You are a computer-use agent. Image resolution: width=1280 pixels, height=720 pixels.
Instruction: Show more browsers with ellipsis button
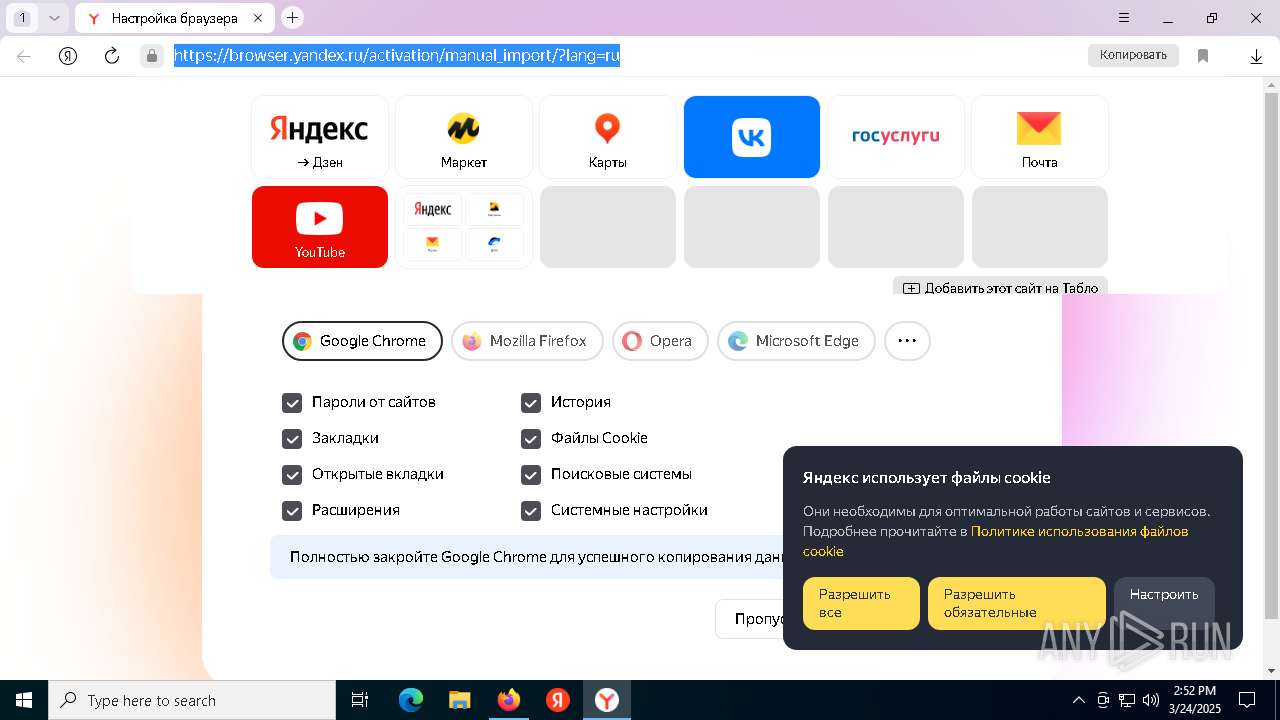(x=907, y=341)
